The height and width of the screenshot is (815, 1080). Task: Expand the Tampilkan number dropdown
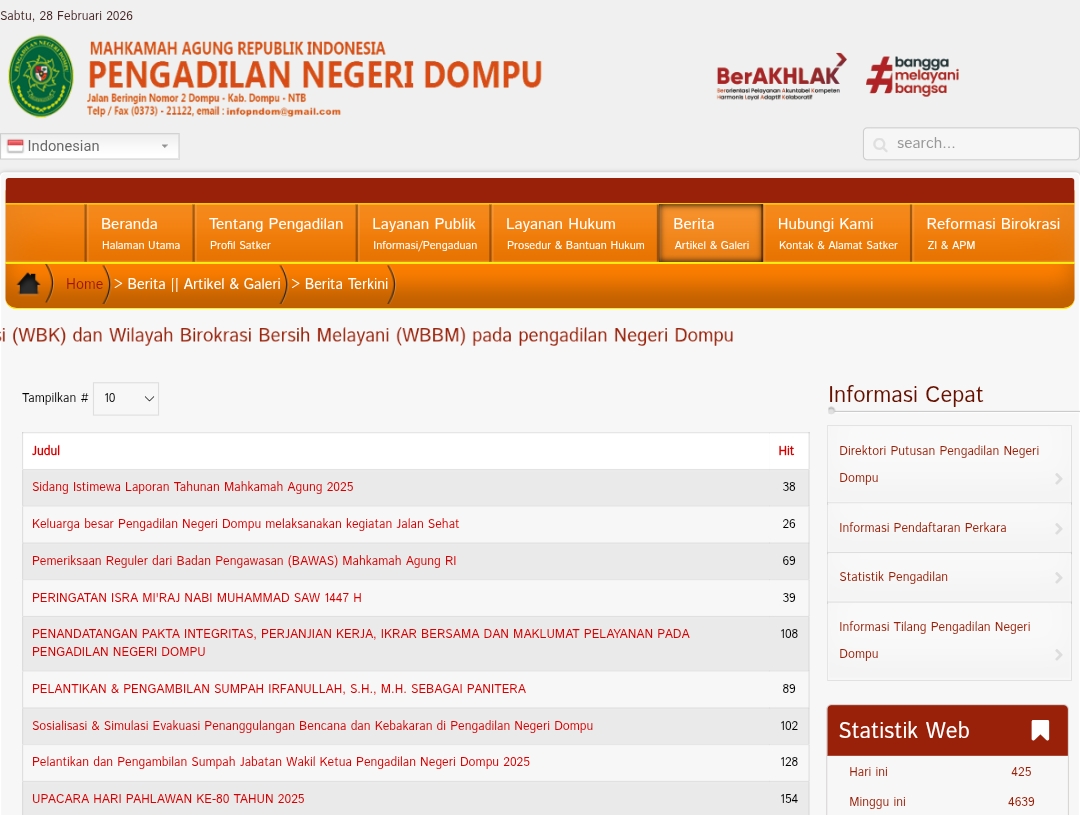(126, 398)
